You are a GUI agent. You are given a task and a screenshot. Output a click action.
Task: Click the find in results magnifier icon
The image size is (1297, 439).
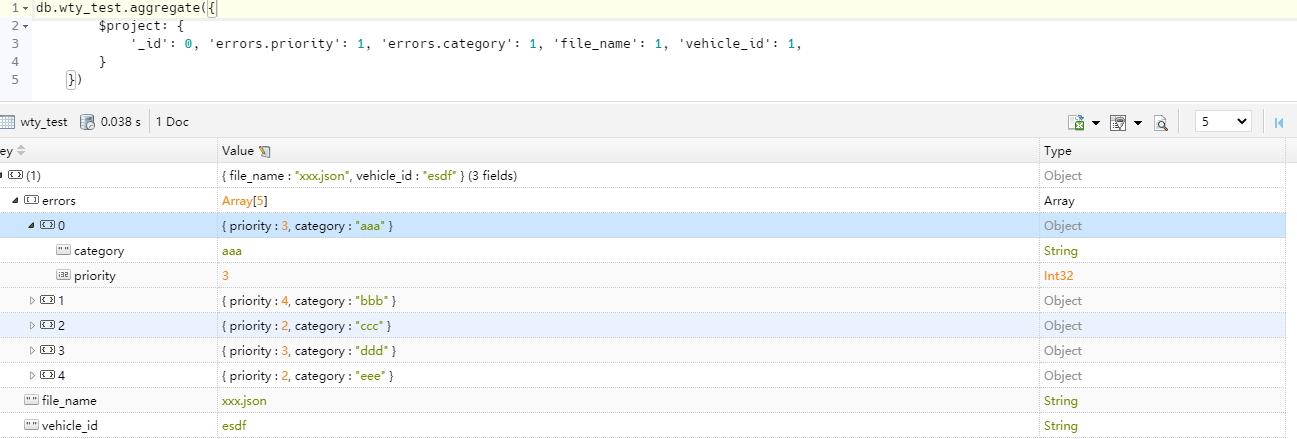coord(1161,123)
